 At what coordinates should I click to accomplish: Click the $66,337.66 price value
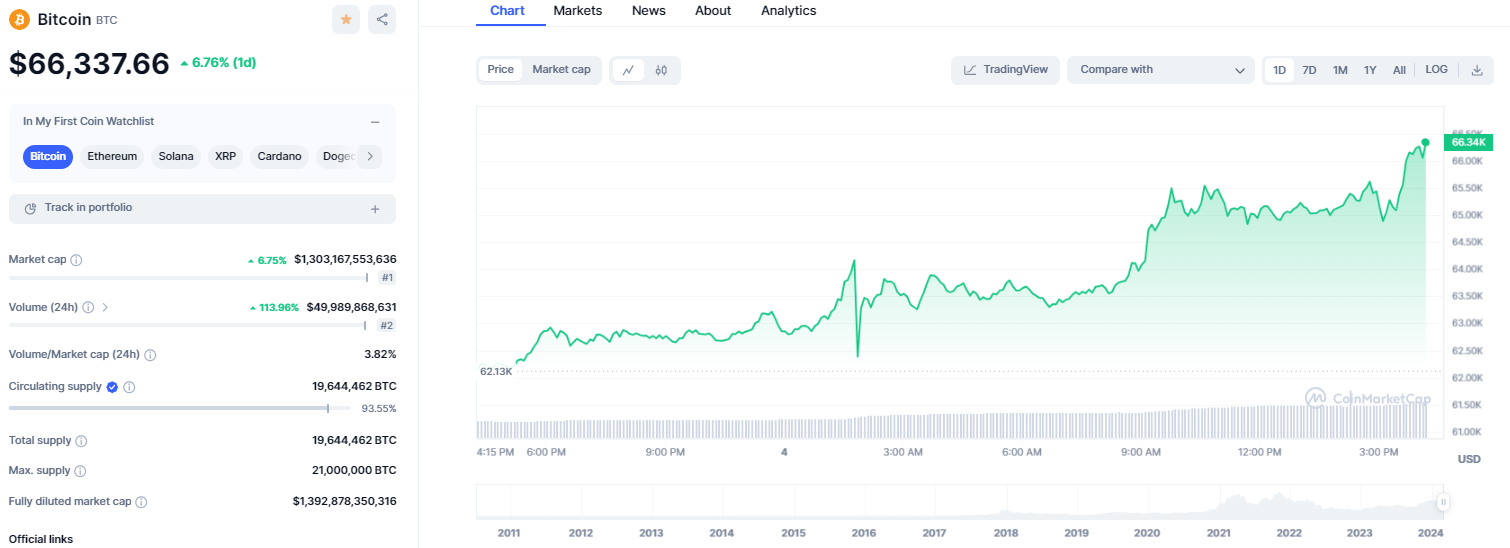89,63
